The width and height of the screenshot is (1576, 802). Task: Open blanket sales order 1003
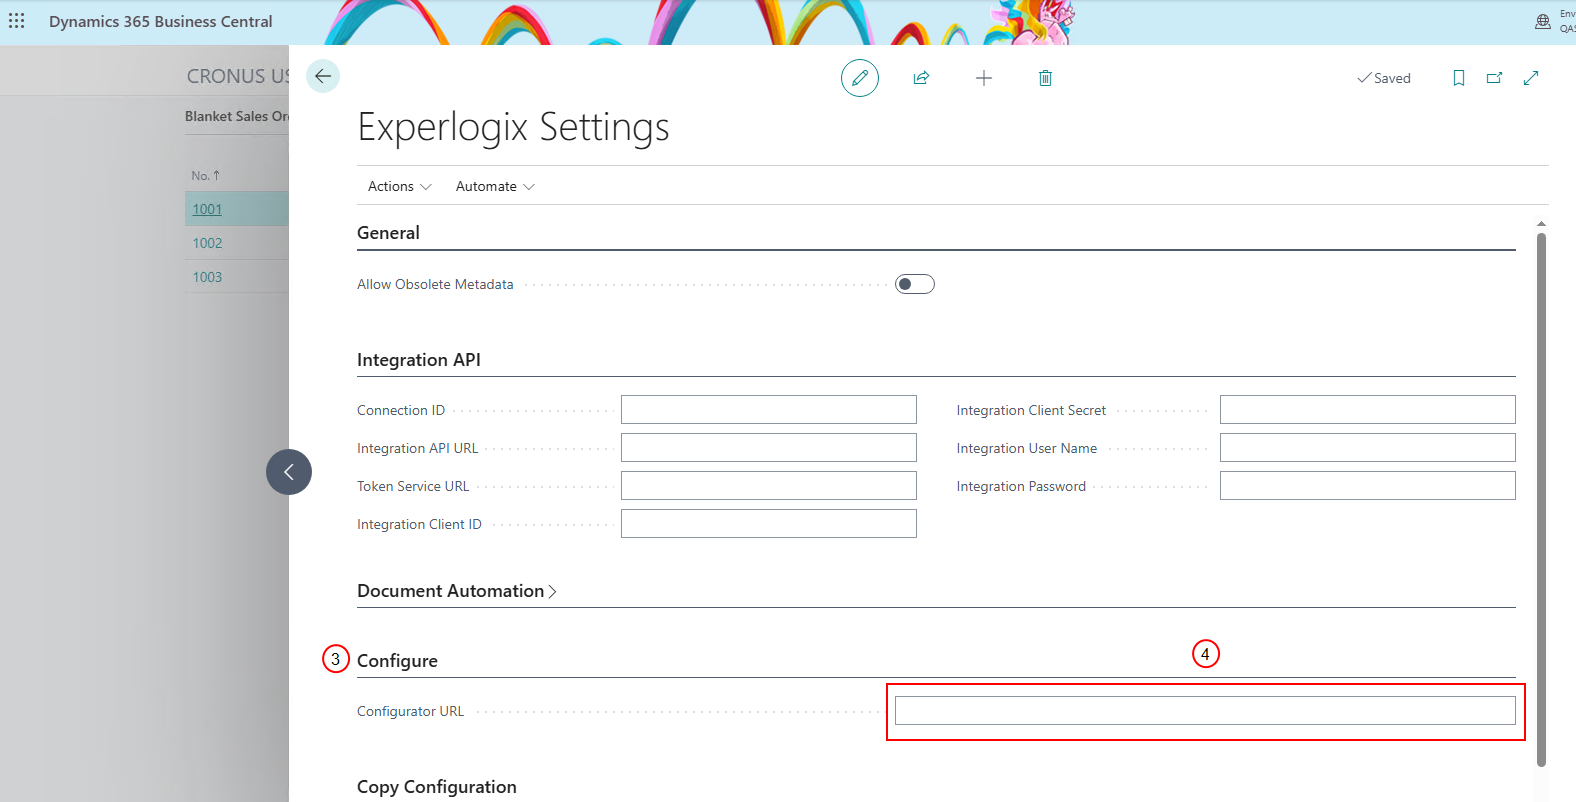(207, 277)
